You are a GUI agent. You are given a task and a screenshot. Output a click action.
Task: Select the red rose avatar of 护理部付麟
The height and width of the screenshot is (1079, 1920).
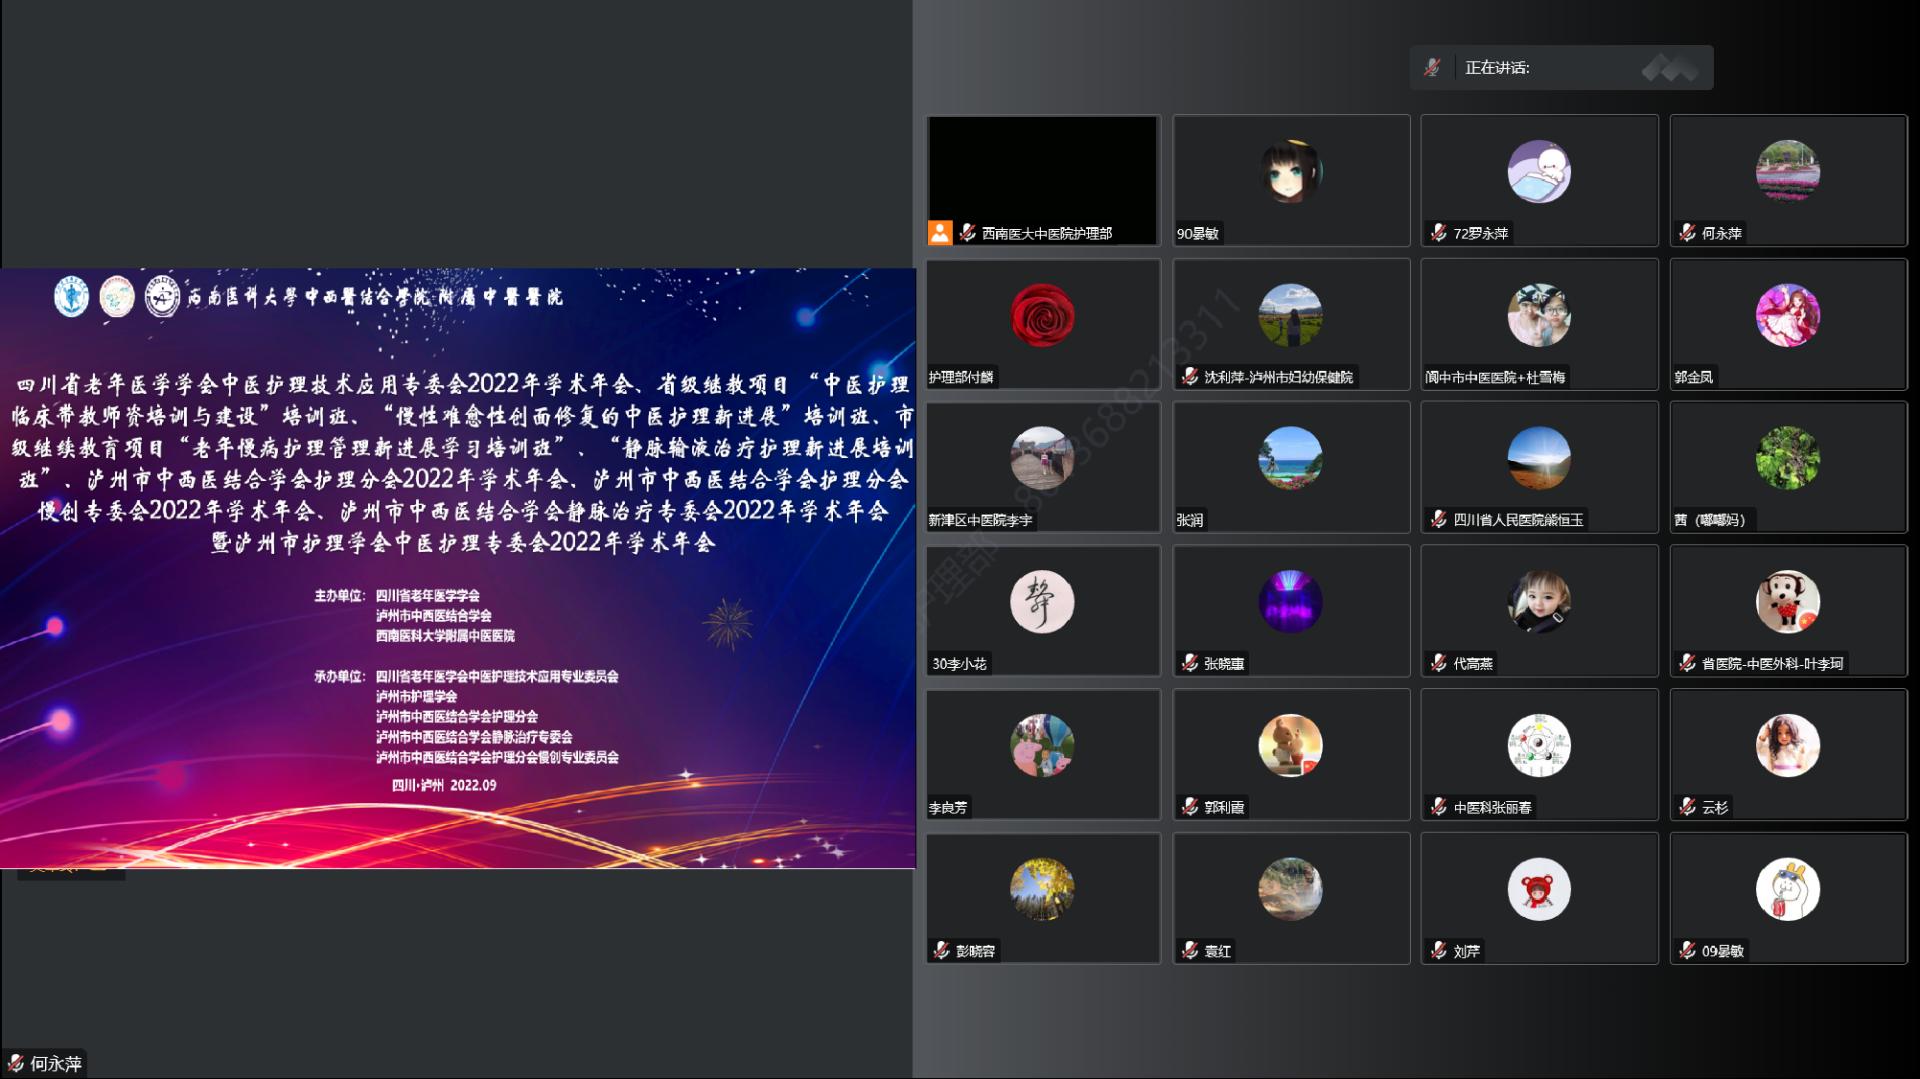point(1042,315)
